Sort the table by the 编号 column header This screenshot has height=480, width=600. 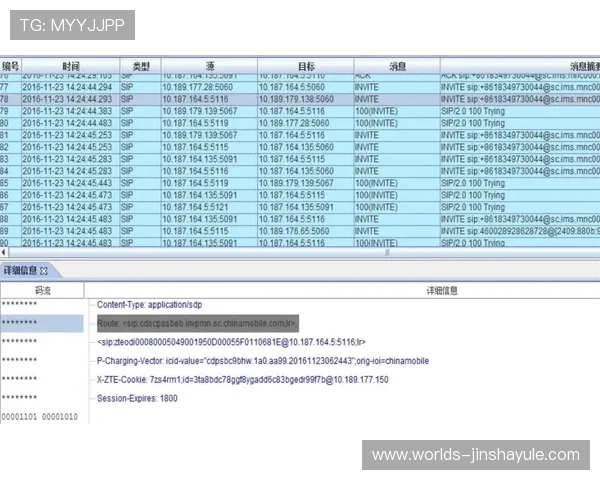pyautogui.click(x=10, y=66)
